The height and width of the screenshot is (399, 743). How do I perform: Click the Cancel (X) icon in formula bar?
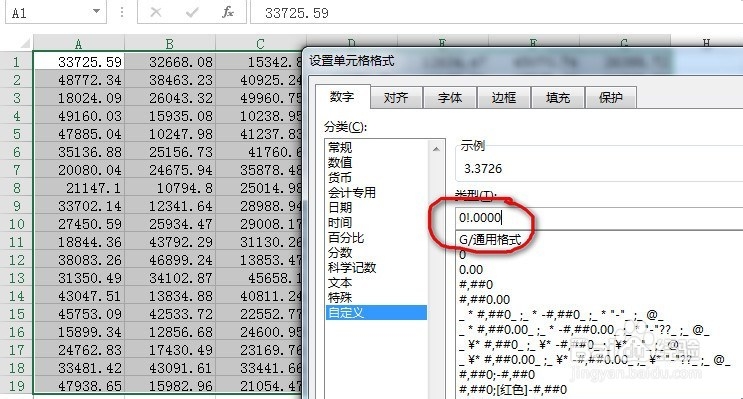pyautogui.click(x=155, y=12)
